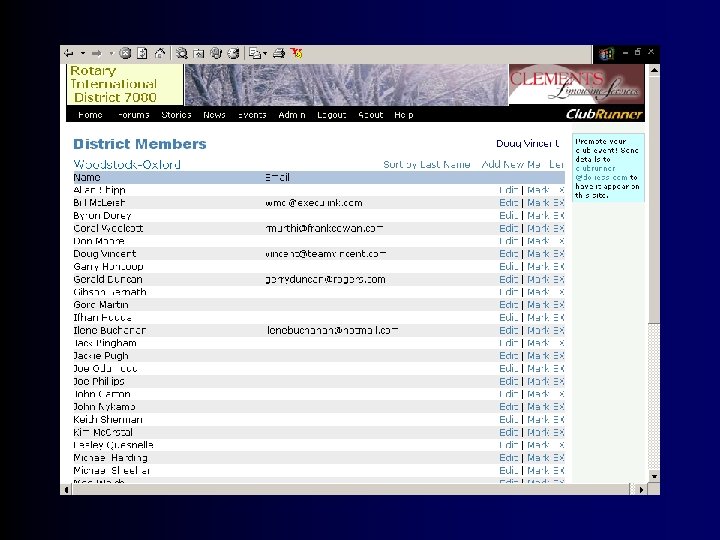Click the red Yahoo messenger toolbar icon
Image resolution: width=720 pixels, height=540 pixels.
[297, 54]
